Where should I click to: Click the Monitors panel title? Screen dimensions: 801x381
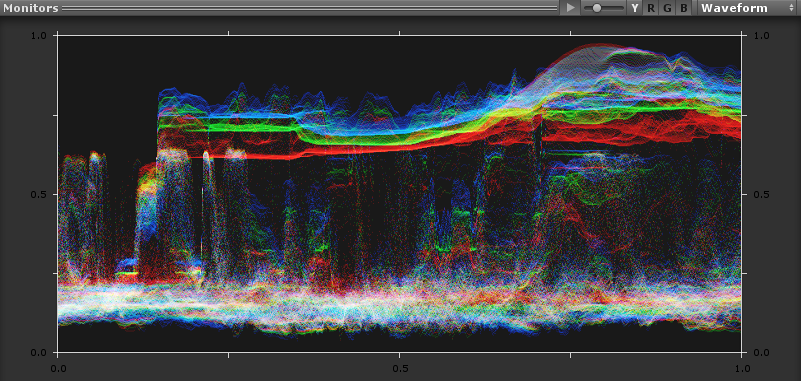click(x=31, y=8)
